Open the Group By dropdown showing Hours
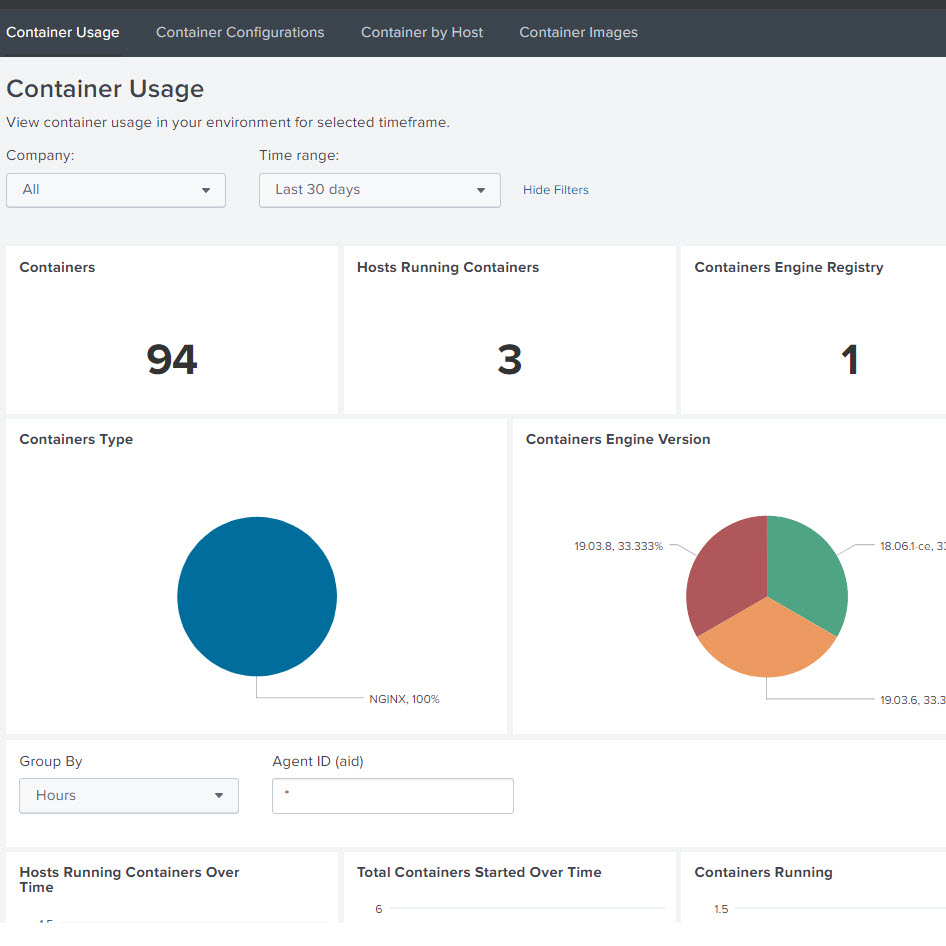The image size is (946, 946). (128, 795)
